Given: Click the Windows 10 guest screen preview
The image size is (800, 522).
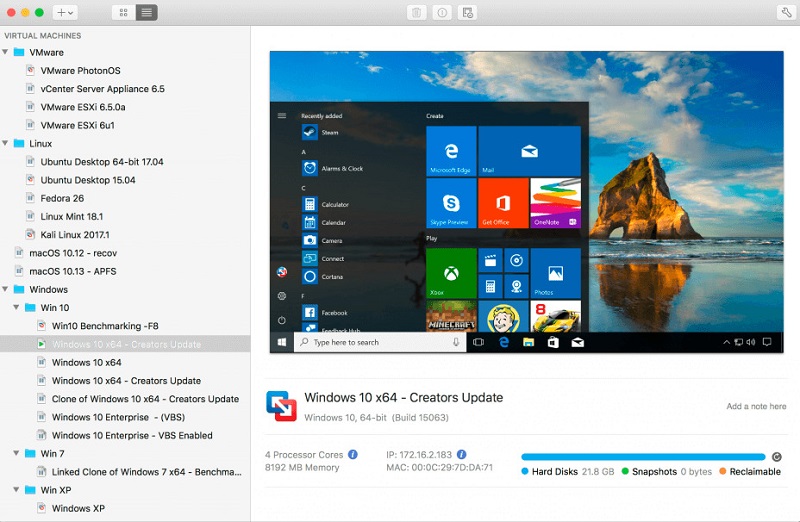Looking at the screenshot, I should click(527, 202).
